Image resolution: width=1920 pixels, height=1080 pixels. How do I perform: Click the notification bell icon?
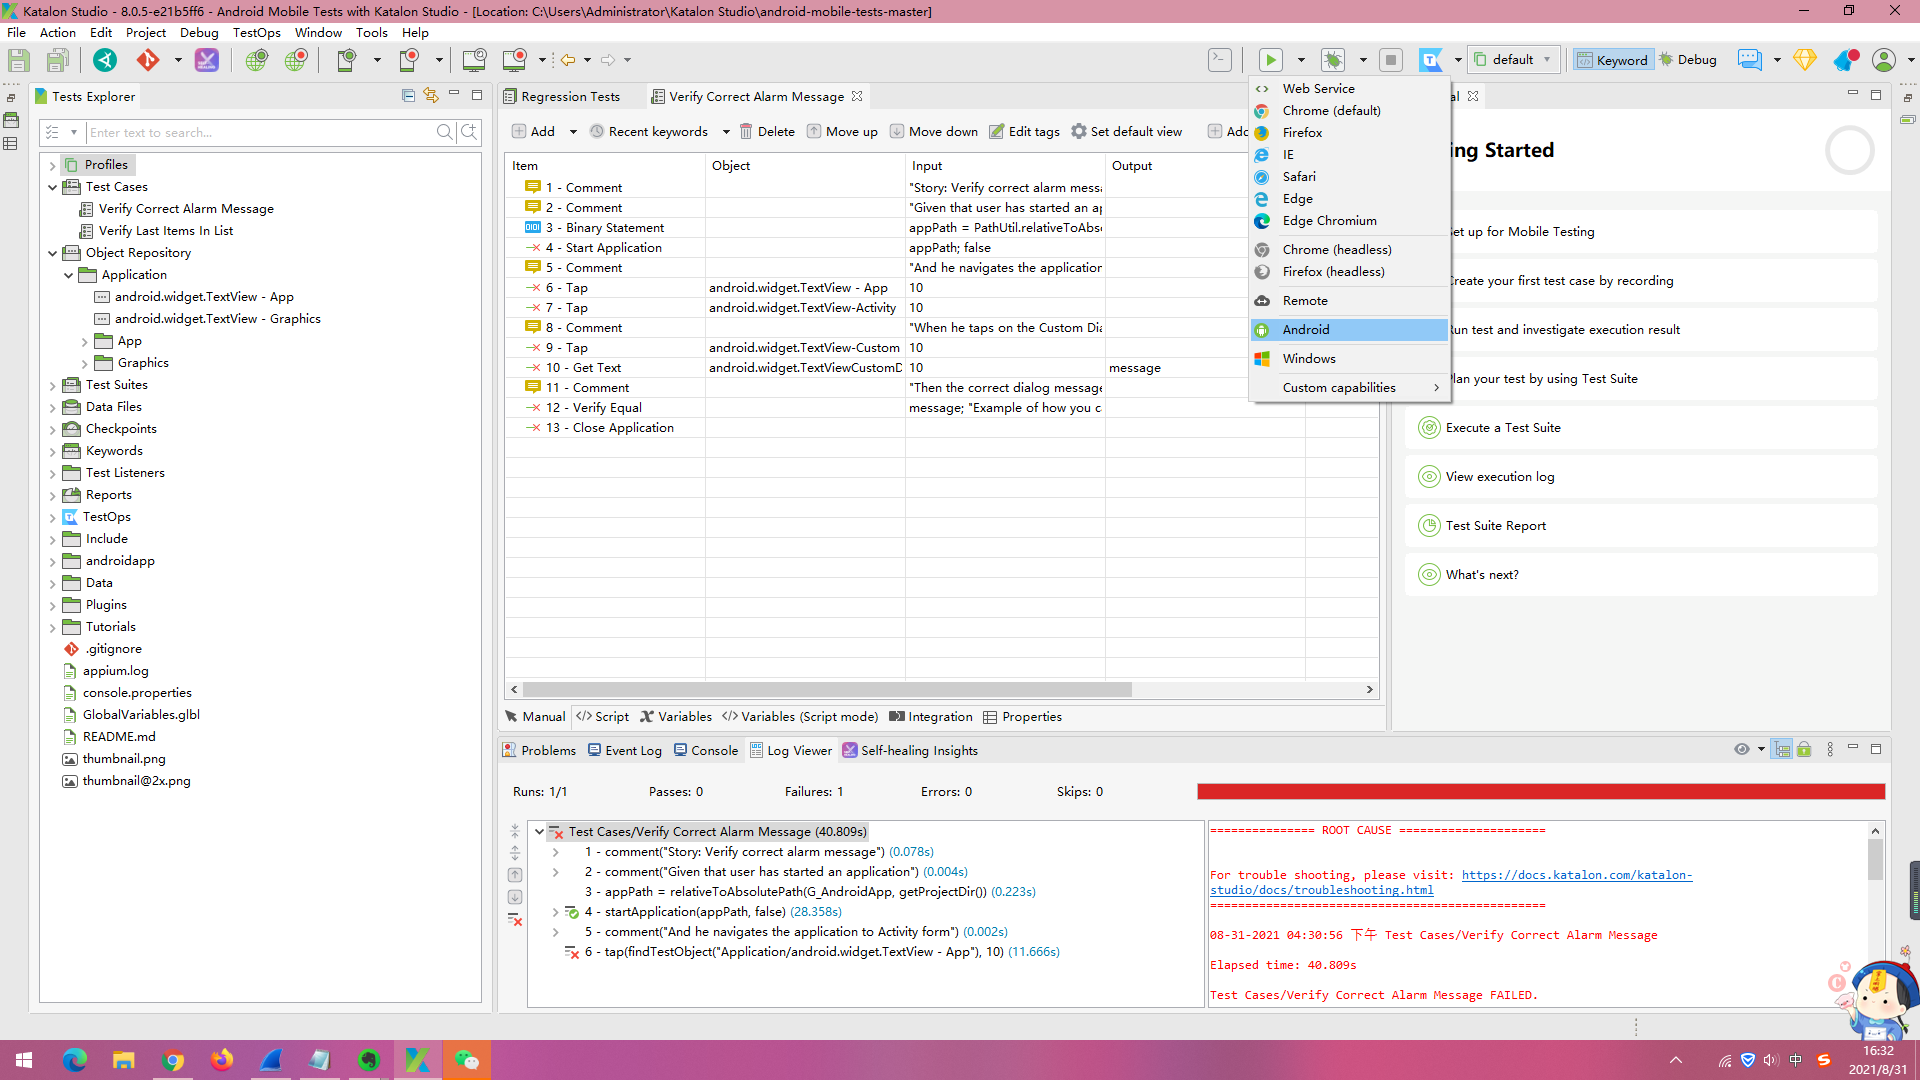[1845, 60]
